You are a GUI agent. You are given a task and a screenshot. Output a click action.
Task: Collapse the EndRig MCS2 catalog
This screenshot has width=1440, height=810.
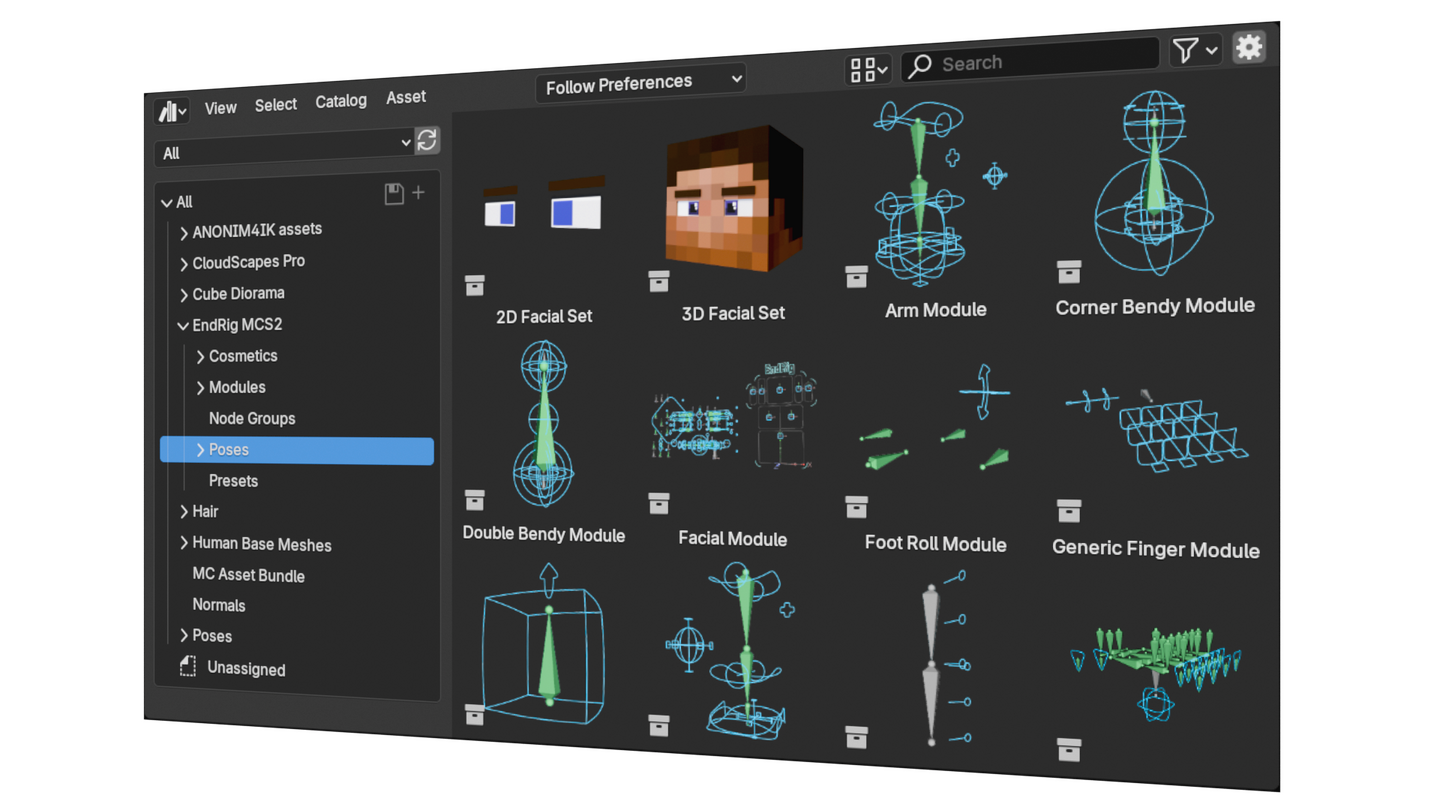(183, 325)
